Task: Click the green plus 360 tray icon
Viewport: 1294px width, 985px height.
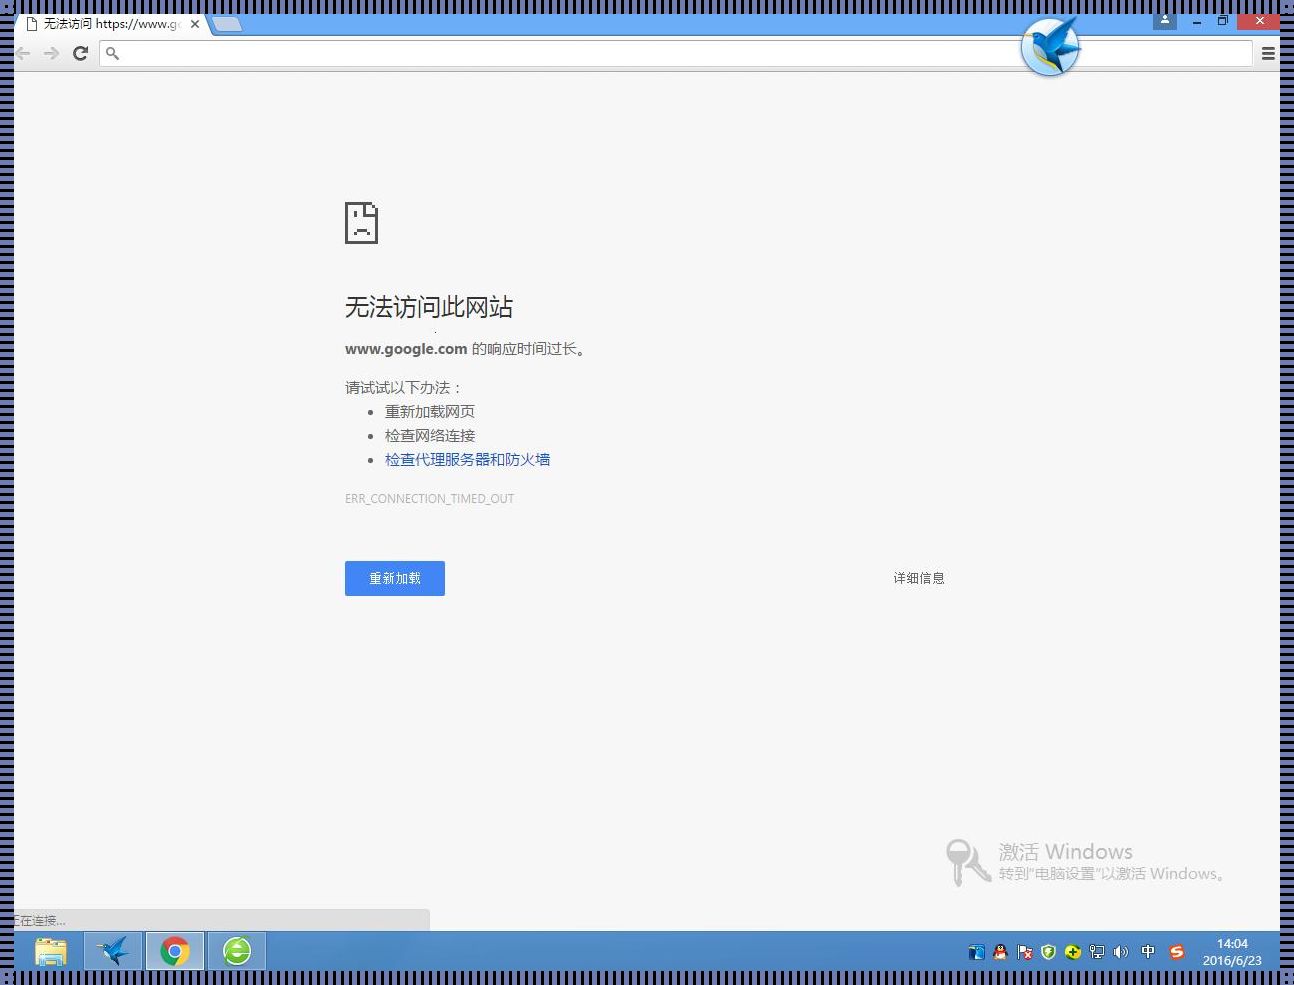Action: (x=1073, y=952)
